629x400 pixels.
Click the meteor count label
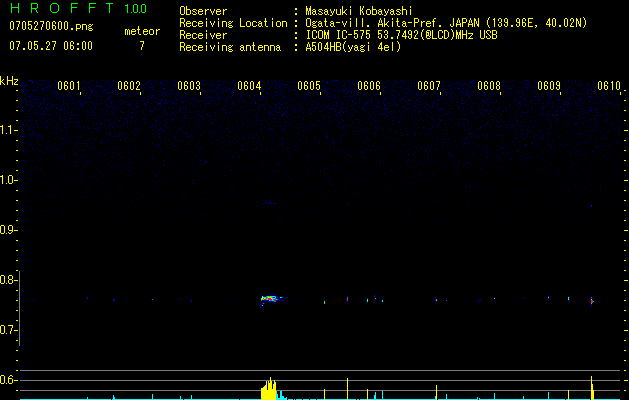click(142, 31)
